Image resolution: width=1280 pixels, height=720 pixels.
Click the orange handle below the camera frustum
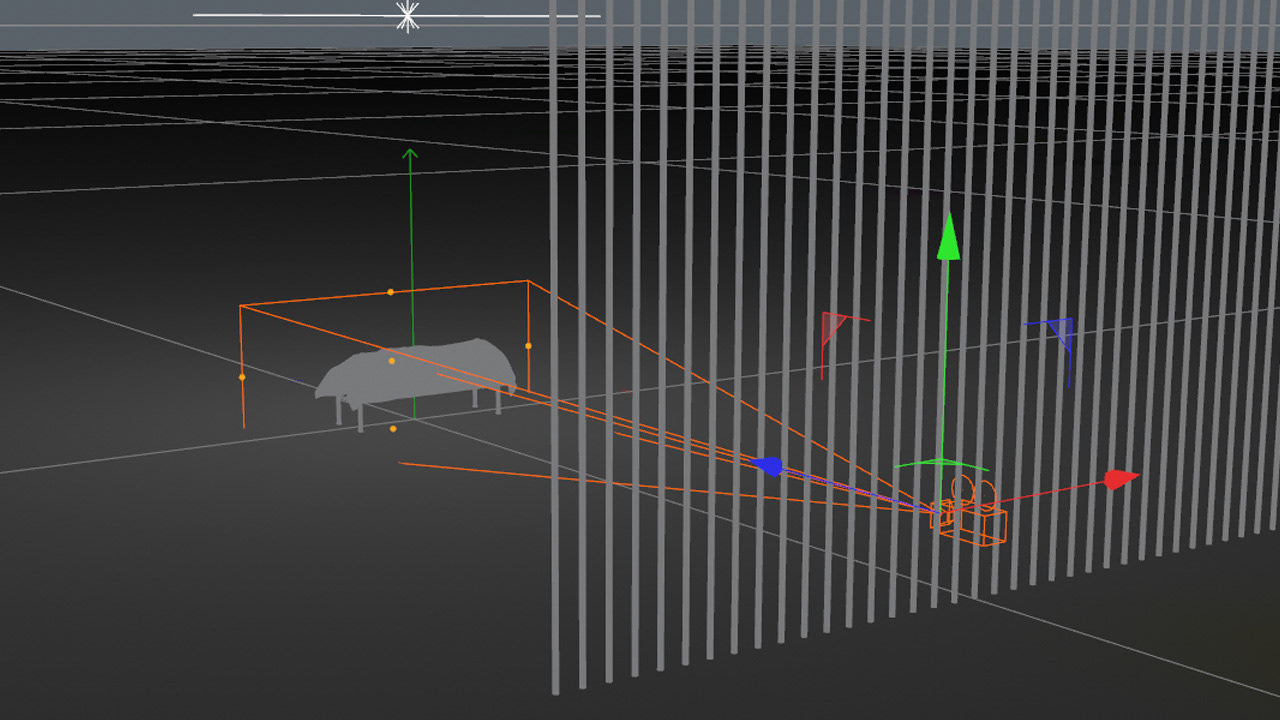click(393, 429)
